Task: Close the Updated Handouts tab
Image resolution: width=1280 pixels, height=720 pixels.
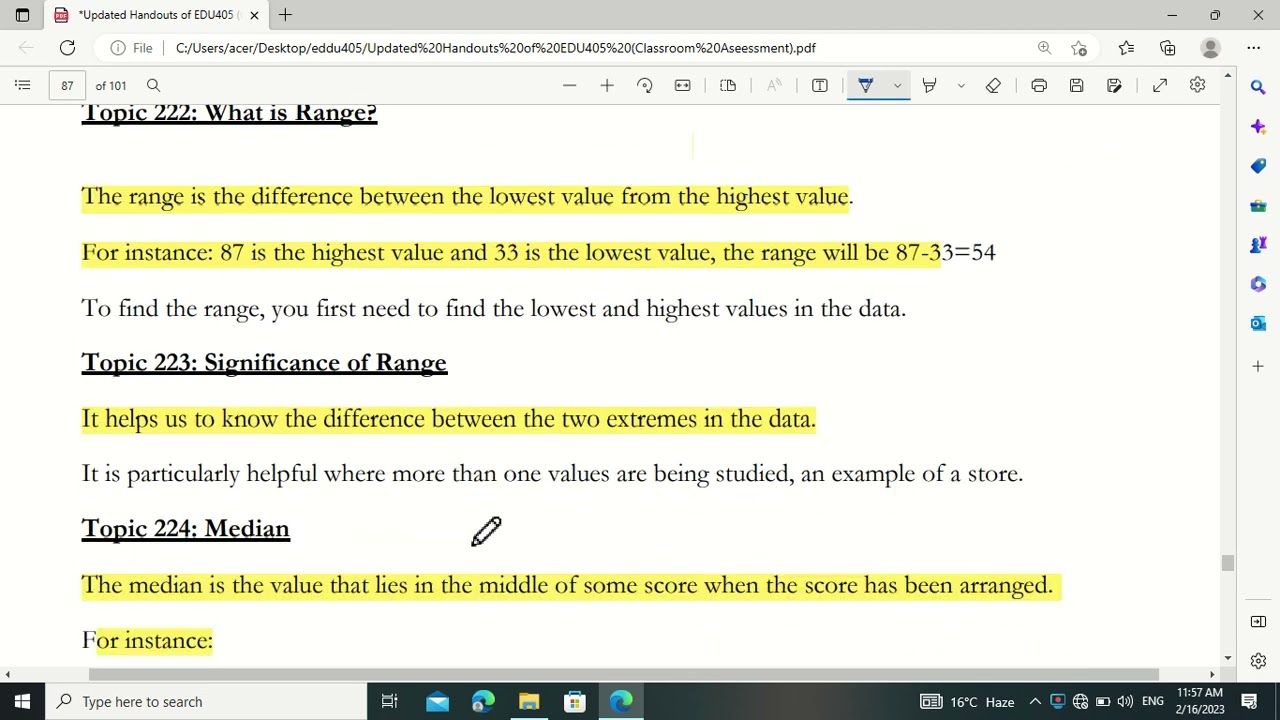Action: 254,15
